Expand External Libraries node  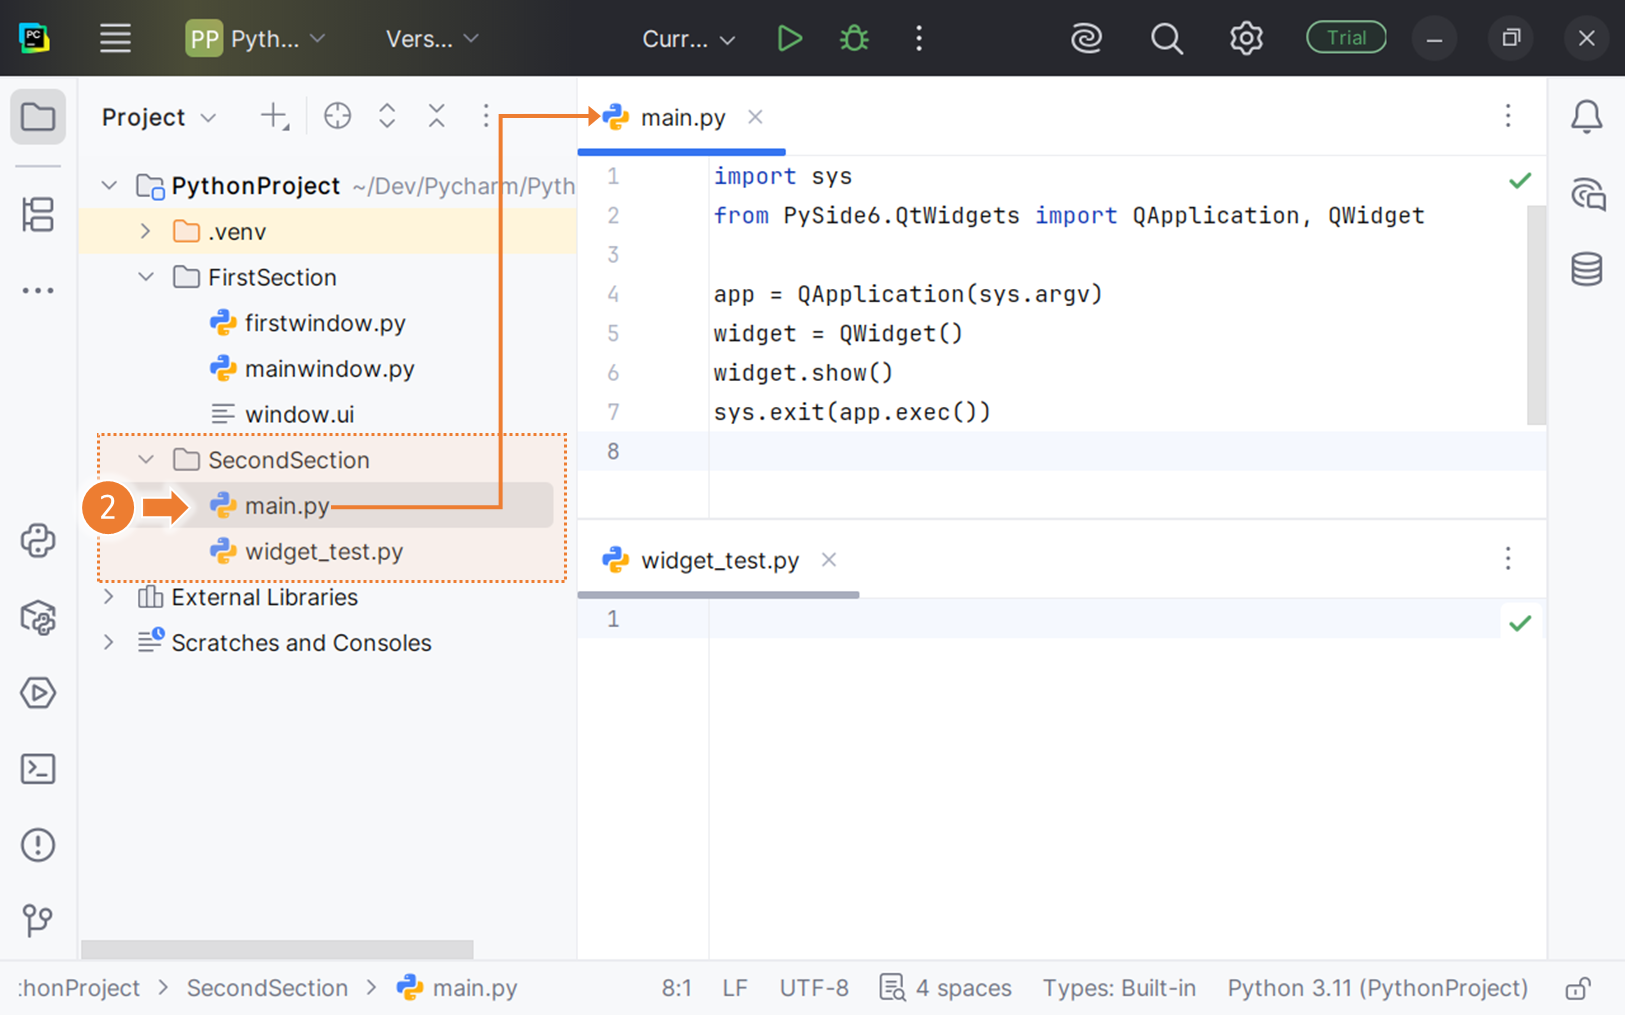(109, 597)
